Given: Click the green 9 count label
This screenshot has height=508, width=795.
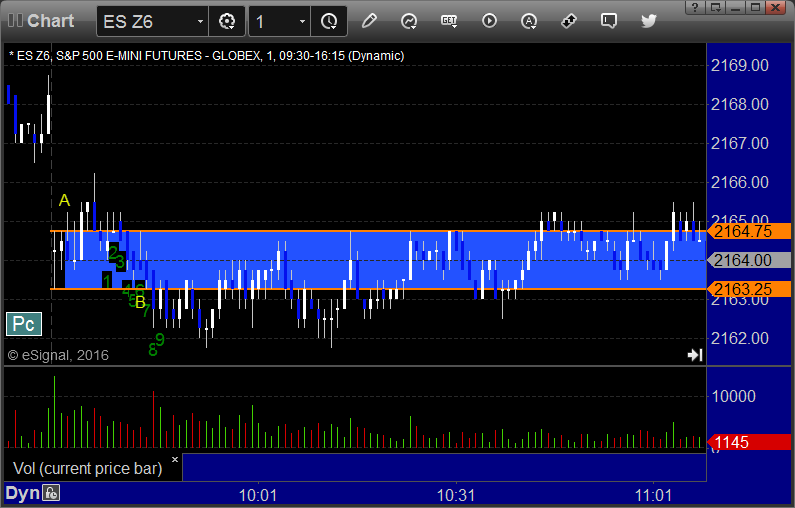Looking at the screenshot, I should [160, 339].
